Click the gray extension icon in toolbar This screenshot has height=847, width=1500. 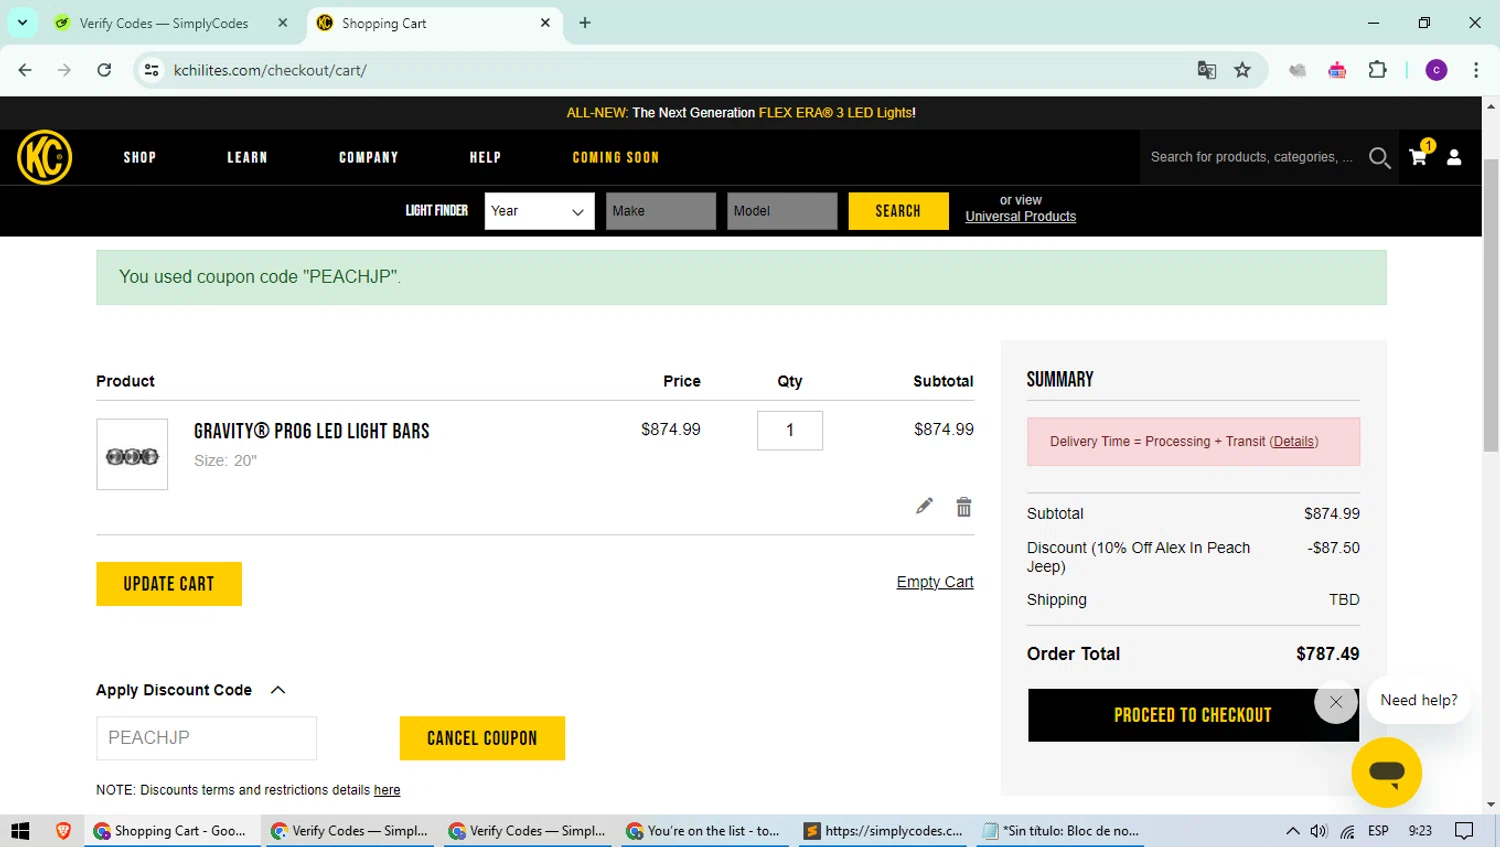click(x=1298, y=70)
